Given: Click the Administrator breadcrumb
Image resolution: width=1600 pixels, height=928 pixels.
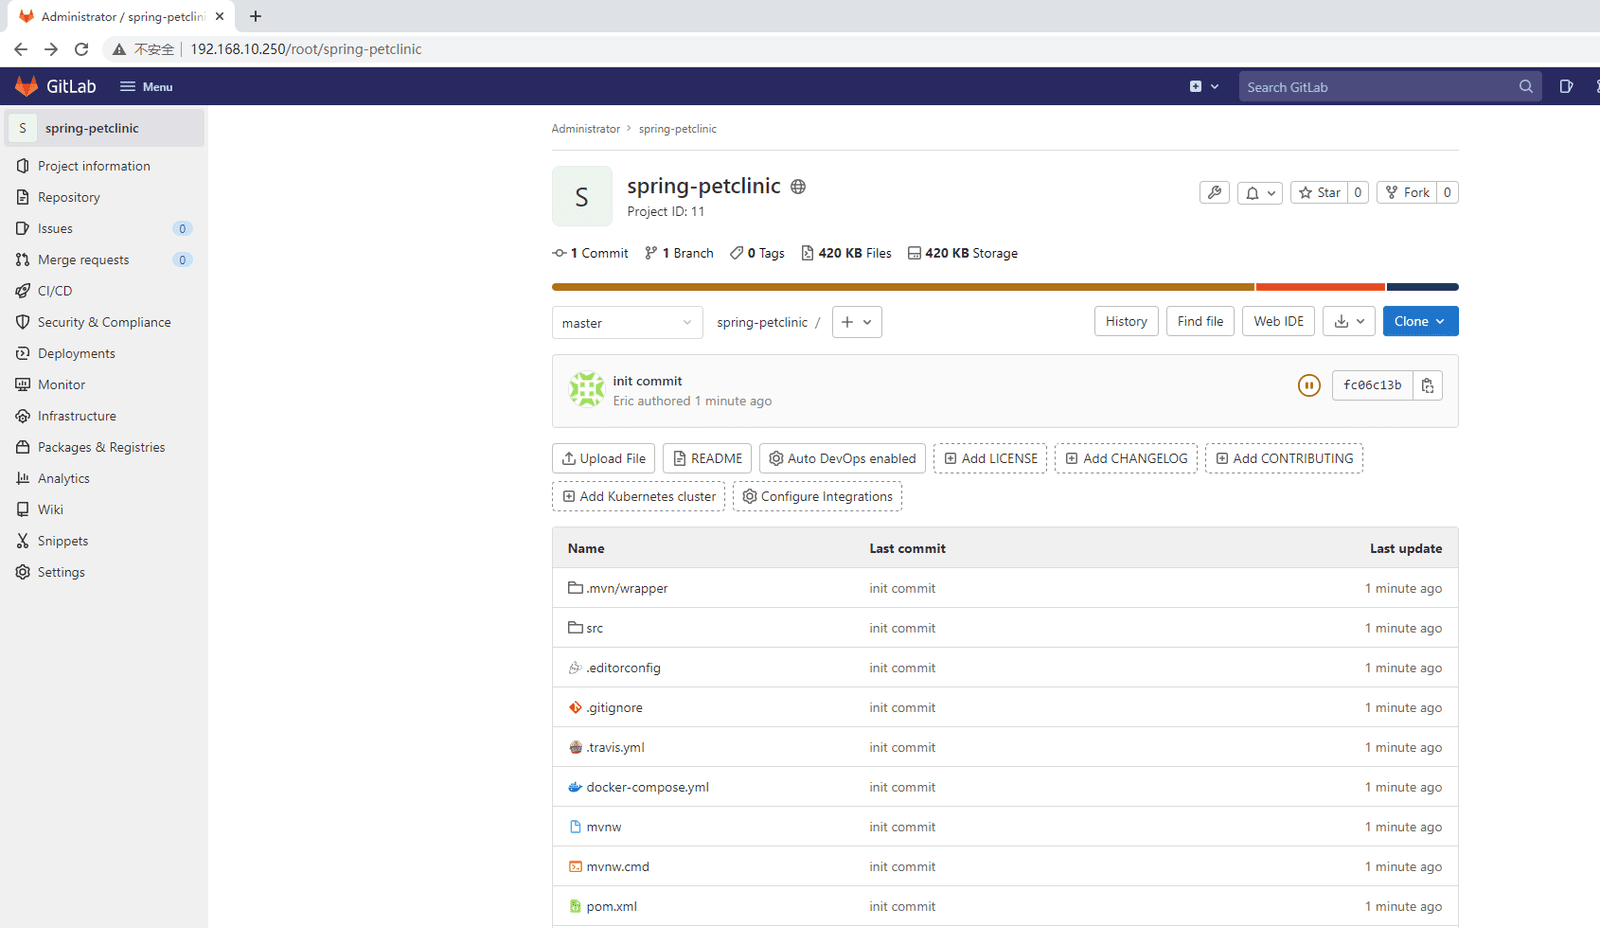Looking at the screenshot, I should [586, 129].
